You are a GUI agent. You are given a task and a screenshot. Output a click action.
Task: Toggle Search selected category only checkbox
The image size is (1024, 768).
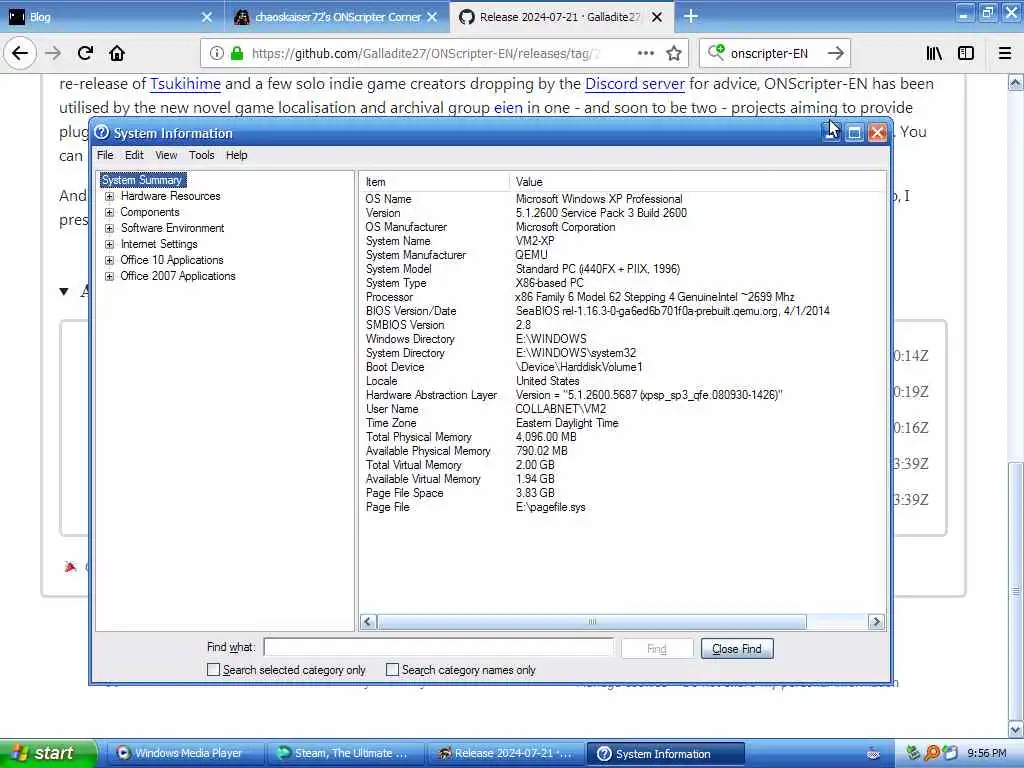(213, 669)
